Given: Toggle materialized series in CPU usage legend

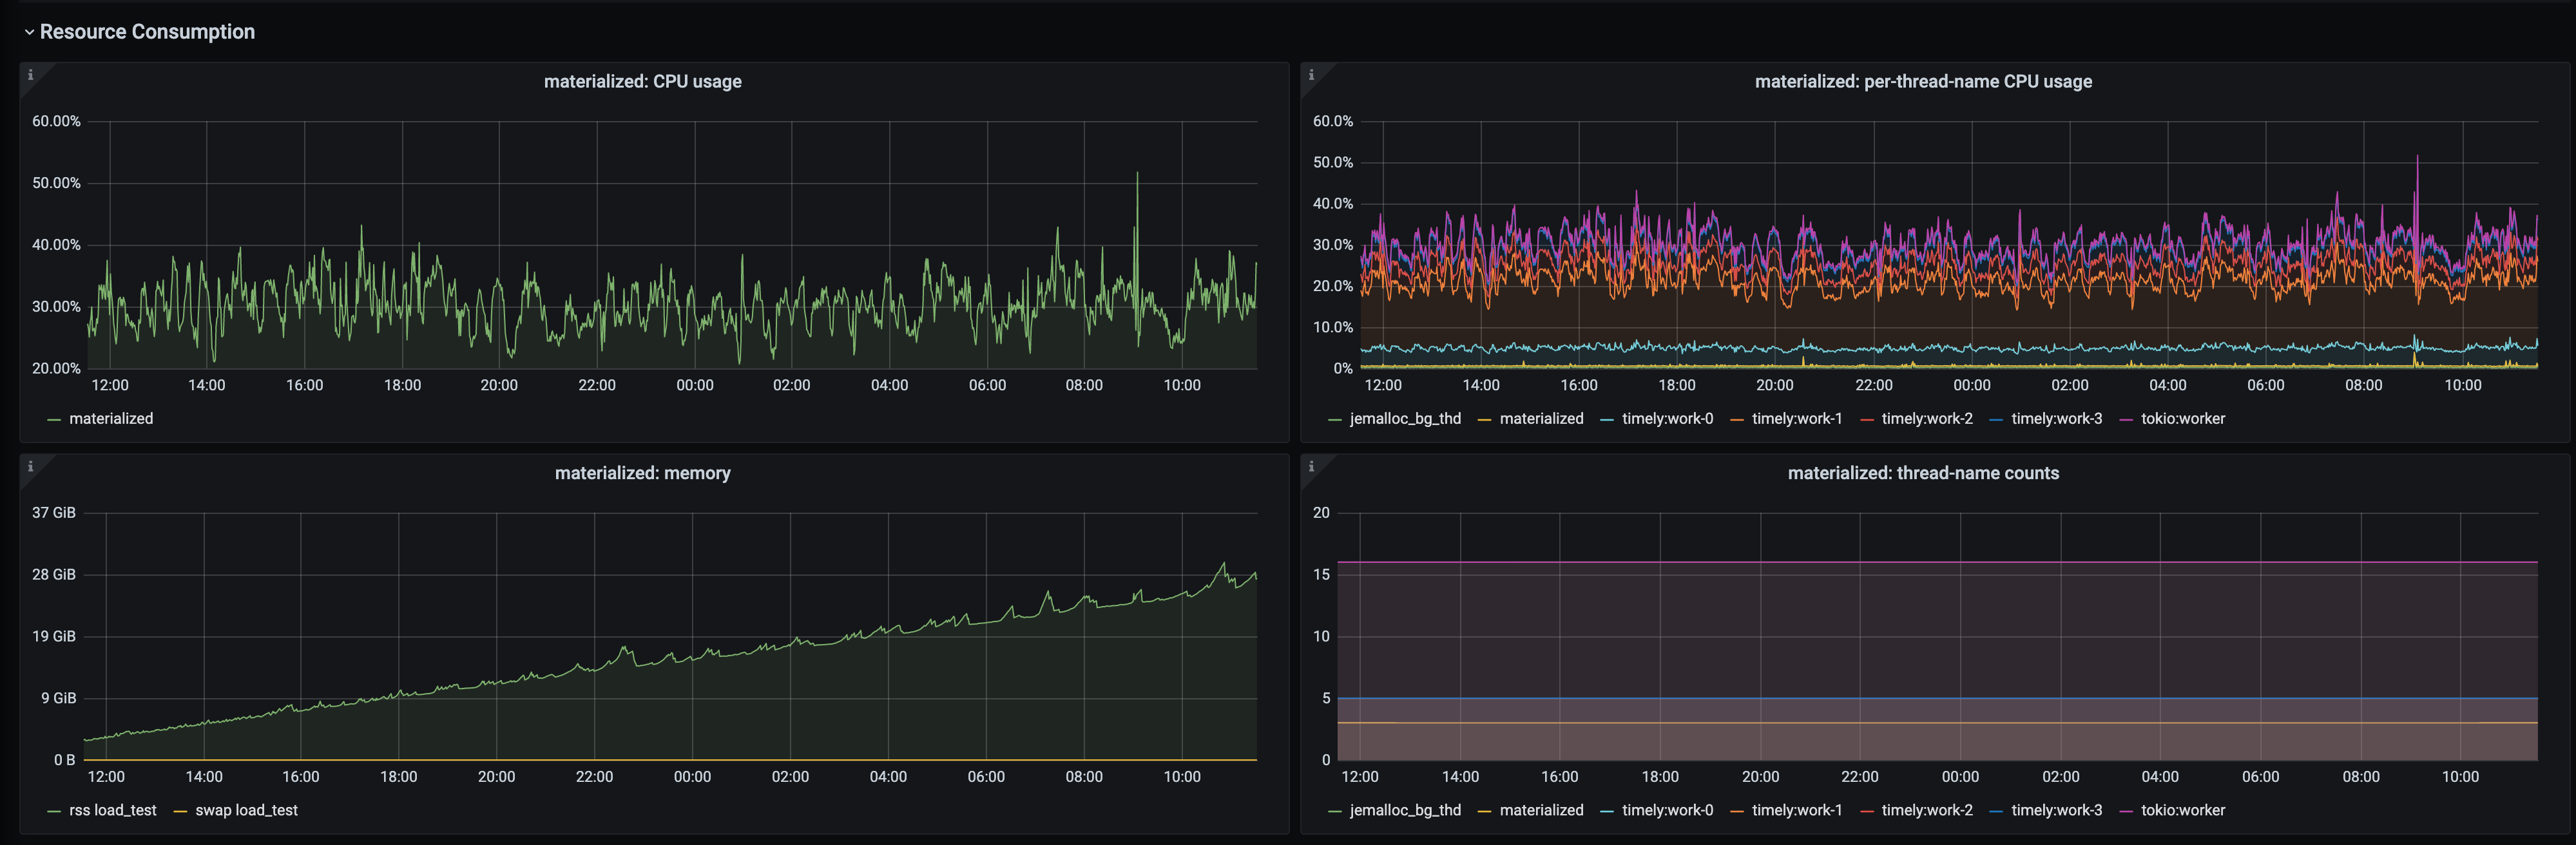Looking at the screenshot, I should tap(111, 419).
